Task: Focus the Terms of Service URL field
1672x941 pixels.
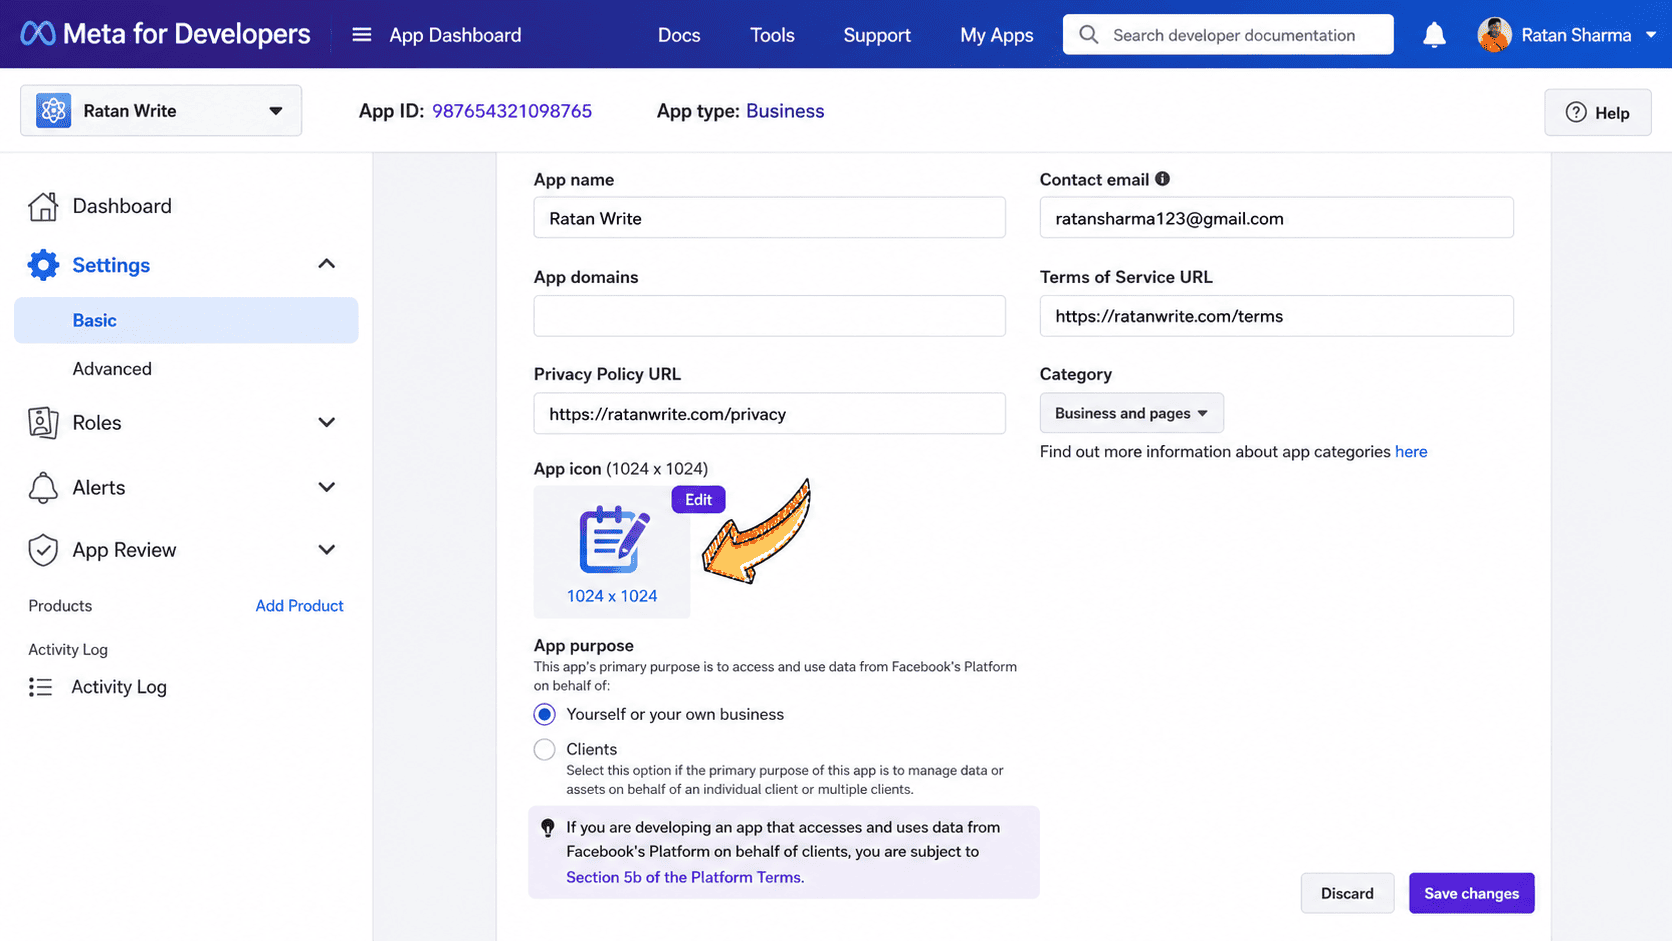Action: [x=1276, y=316]
